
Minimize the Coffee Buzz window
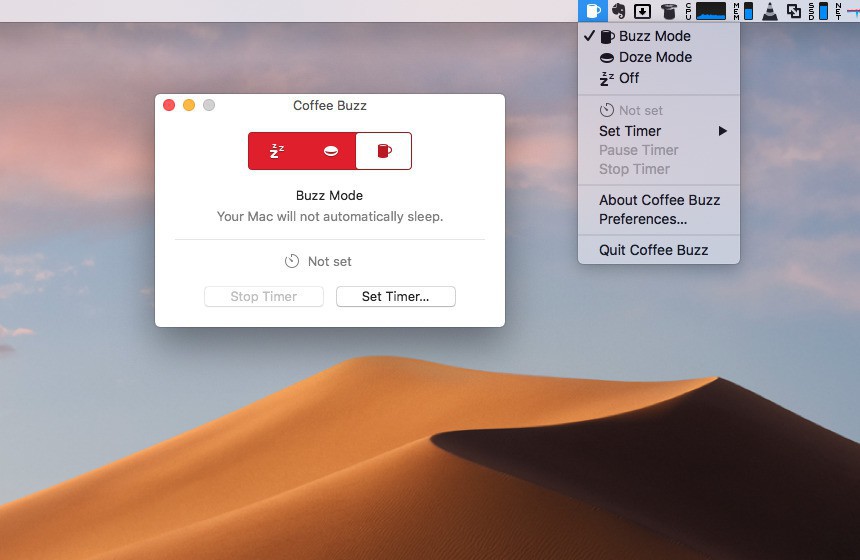click(189, 105)
